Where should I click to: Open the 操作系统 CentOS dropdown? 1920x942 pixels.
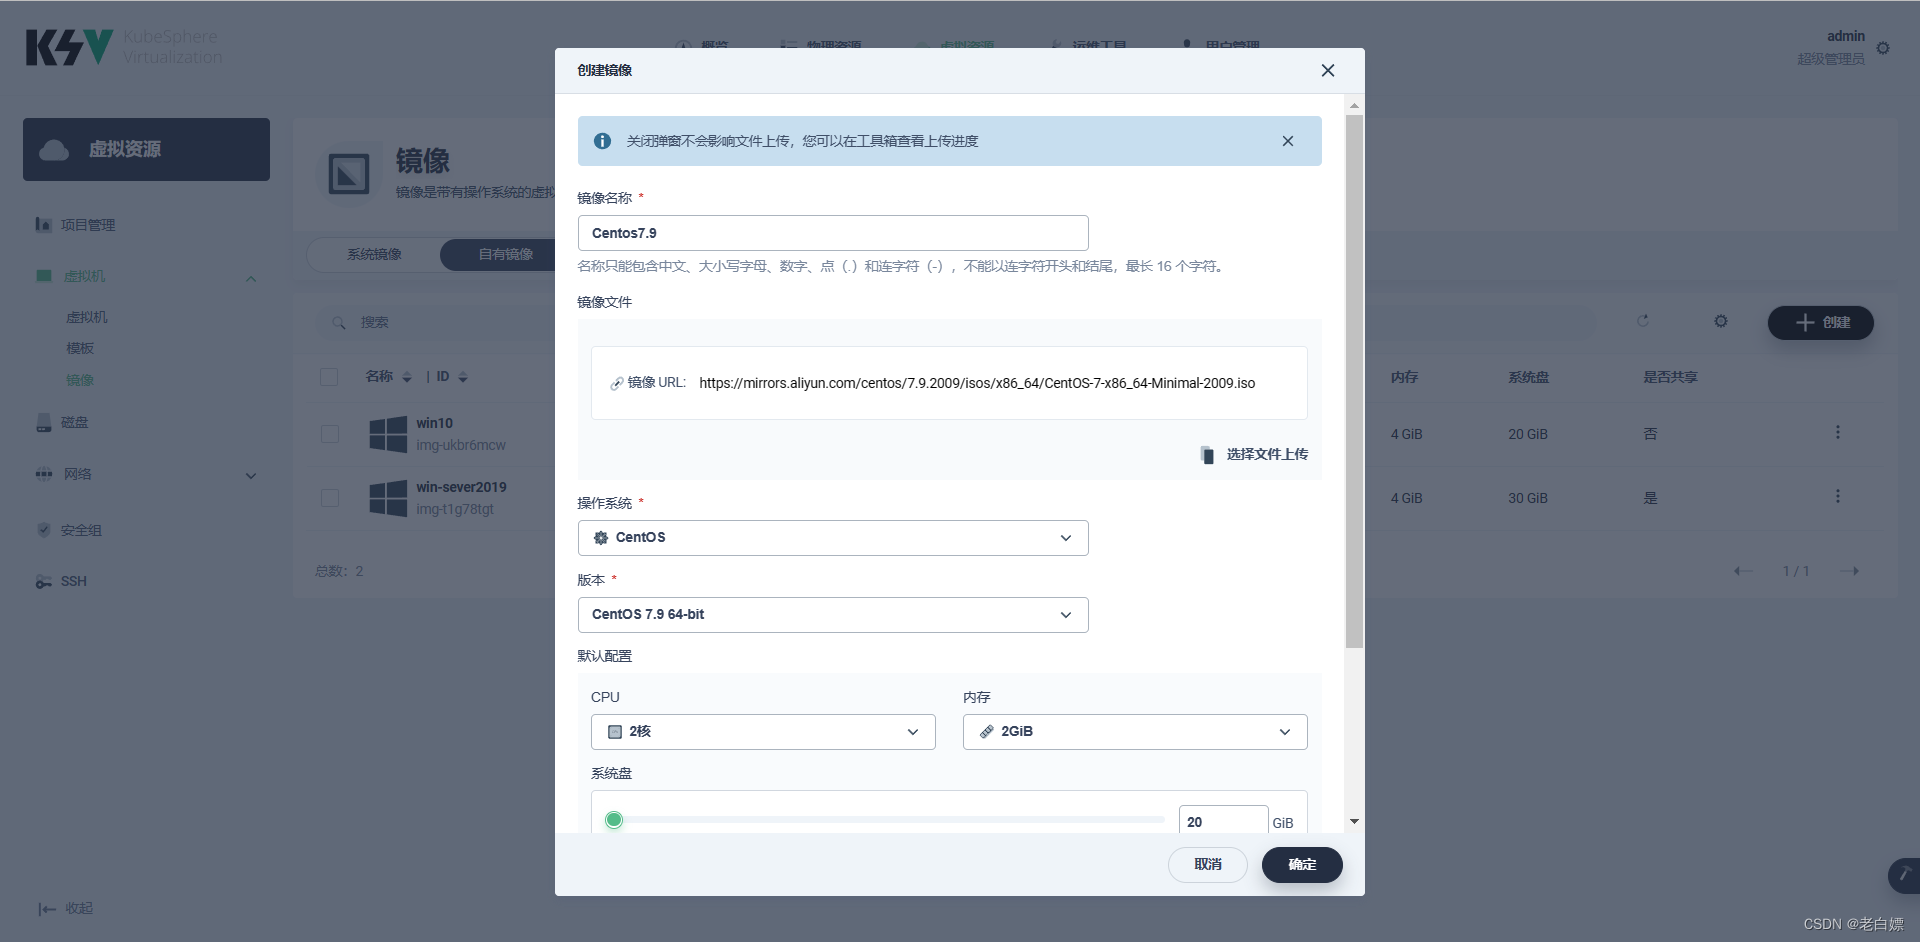point(833,538)
